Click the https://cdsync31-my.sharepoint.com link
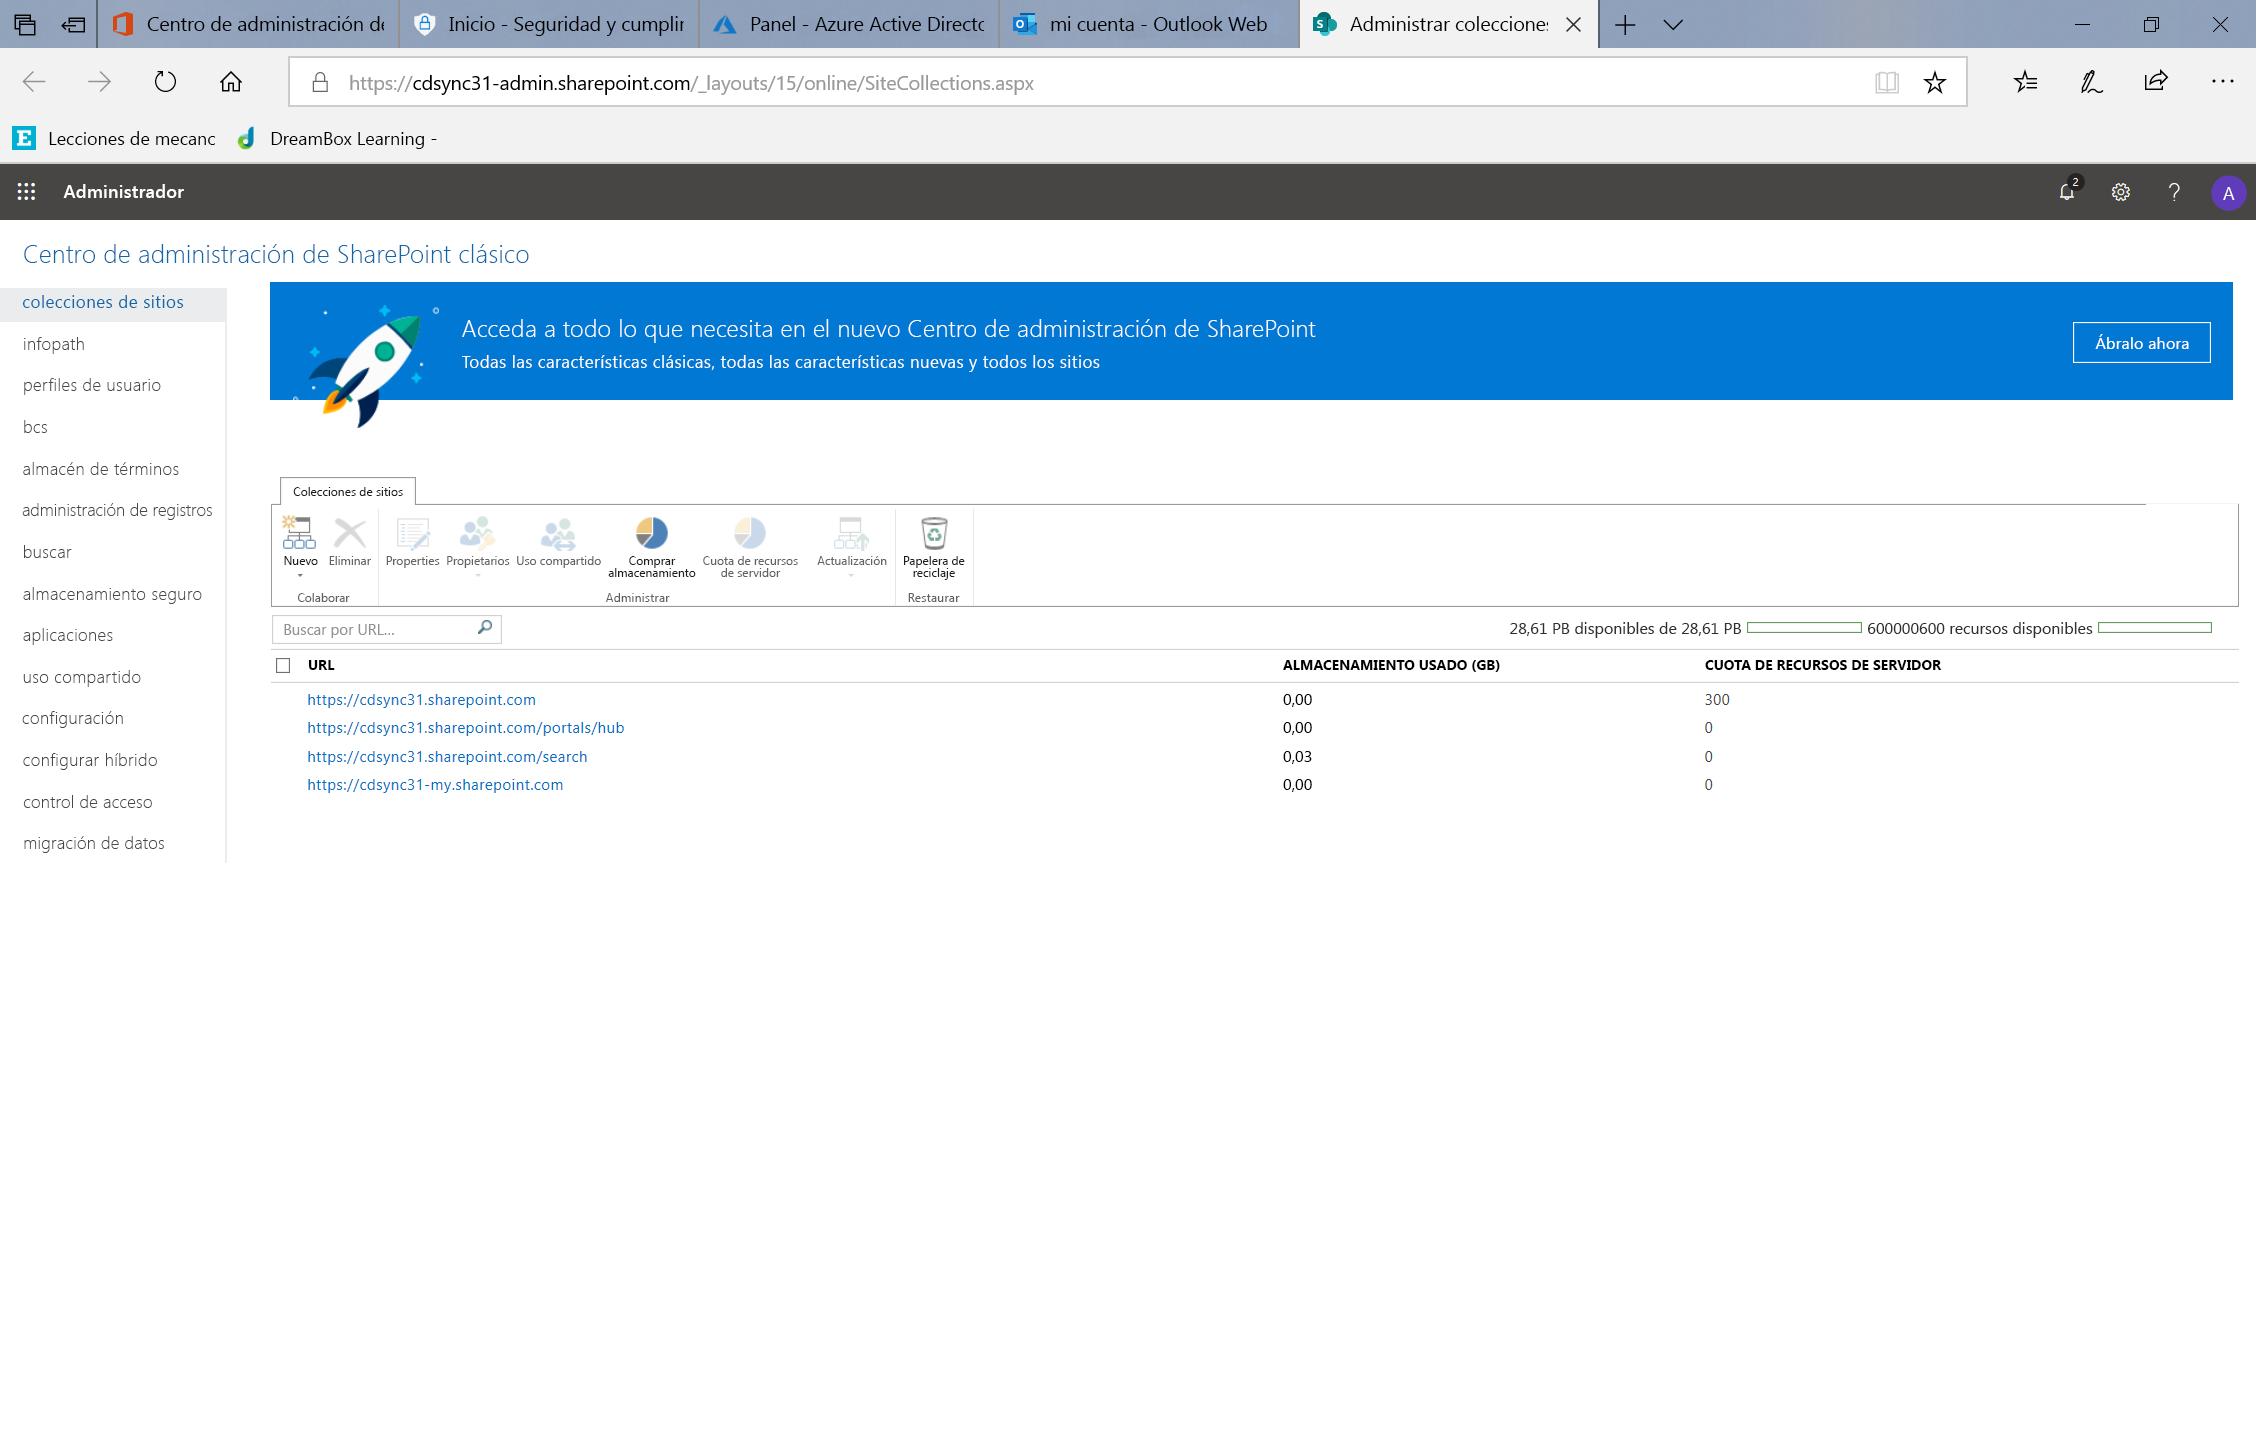 436,784
